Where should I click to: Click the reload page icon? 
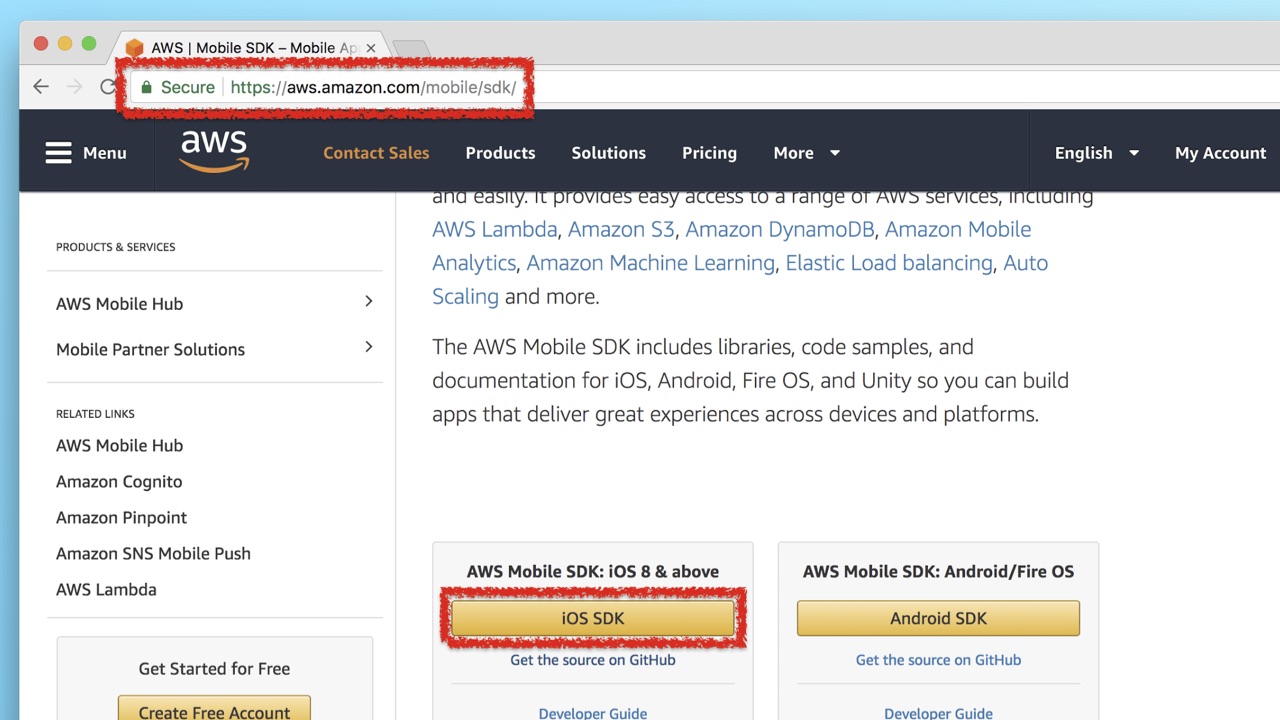[x=107, y=87]
